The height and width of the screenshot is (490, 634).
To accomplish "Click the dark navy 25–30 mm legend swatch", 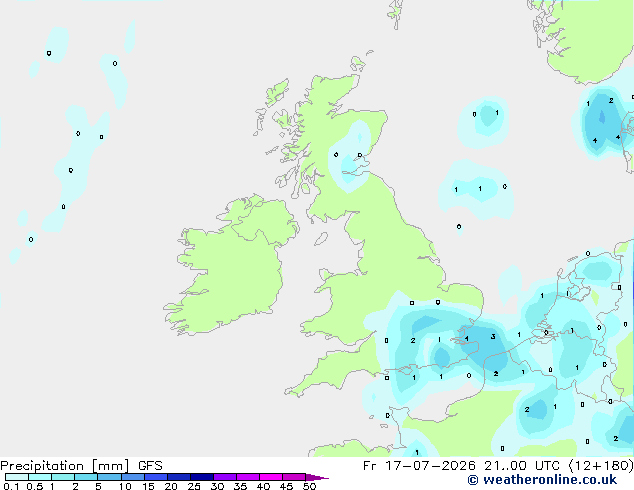I will click(x=201, y=477).
